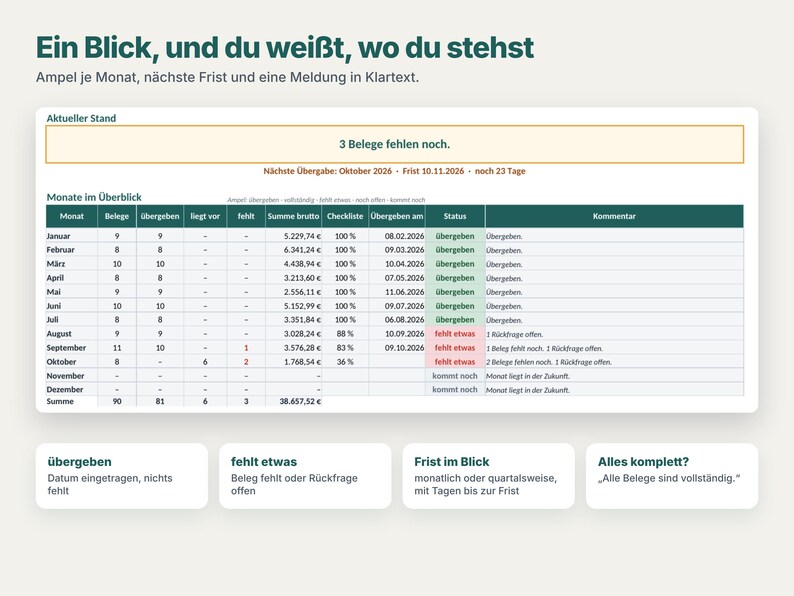Click the amount 3.351,84 € for Juli

pos(302,320)
